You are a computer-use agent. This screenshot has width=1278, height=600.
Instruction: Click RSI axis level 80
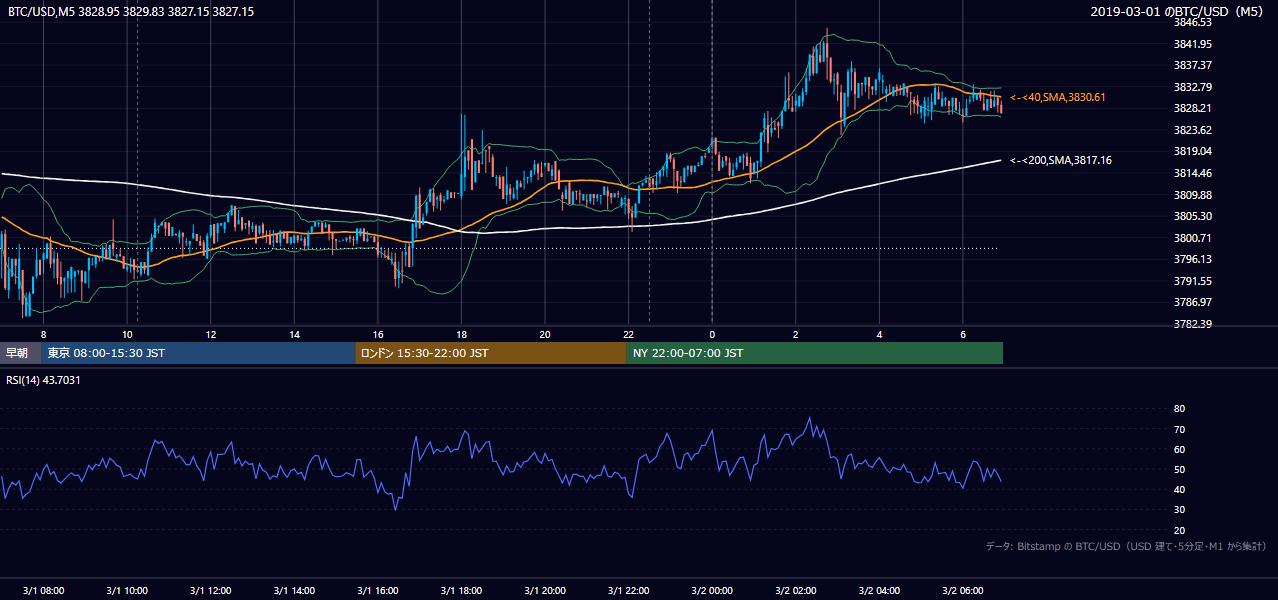tap(1179, 409)
